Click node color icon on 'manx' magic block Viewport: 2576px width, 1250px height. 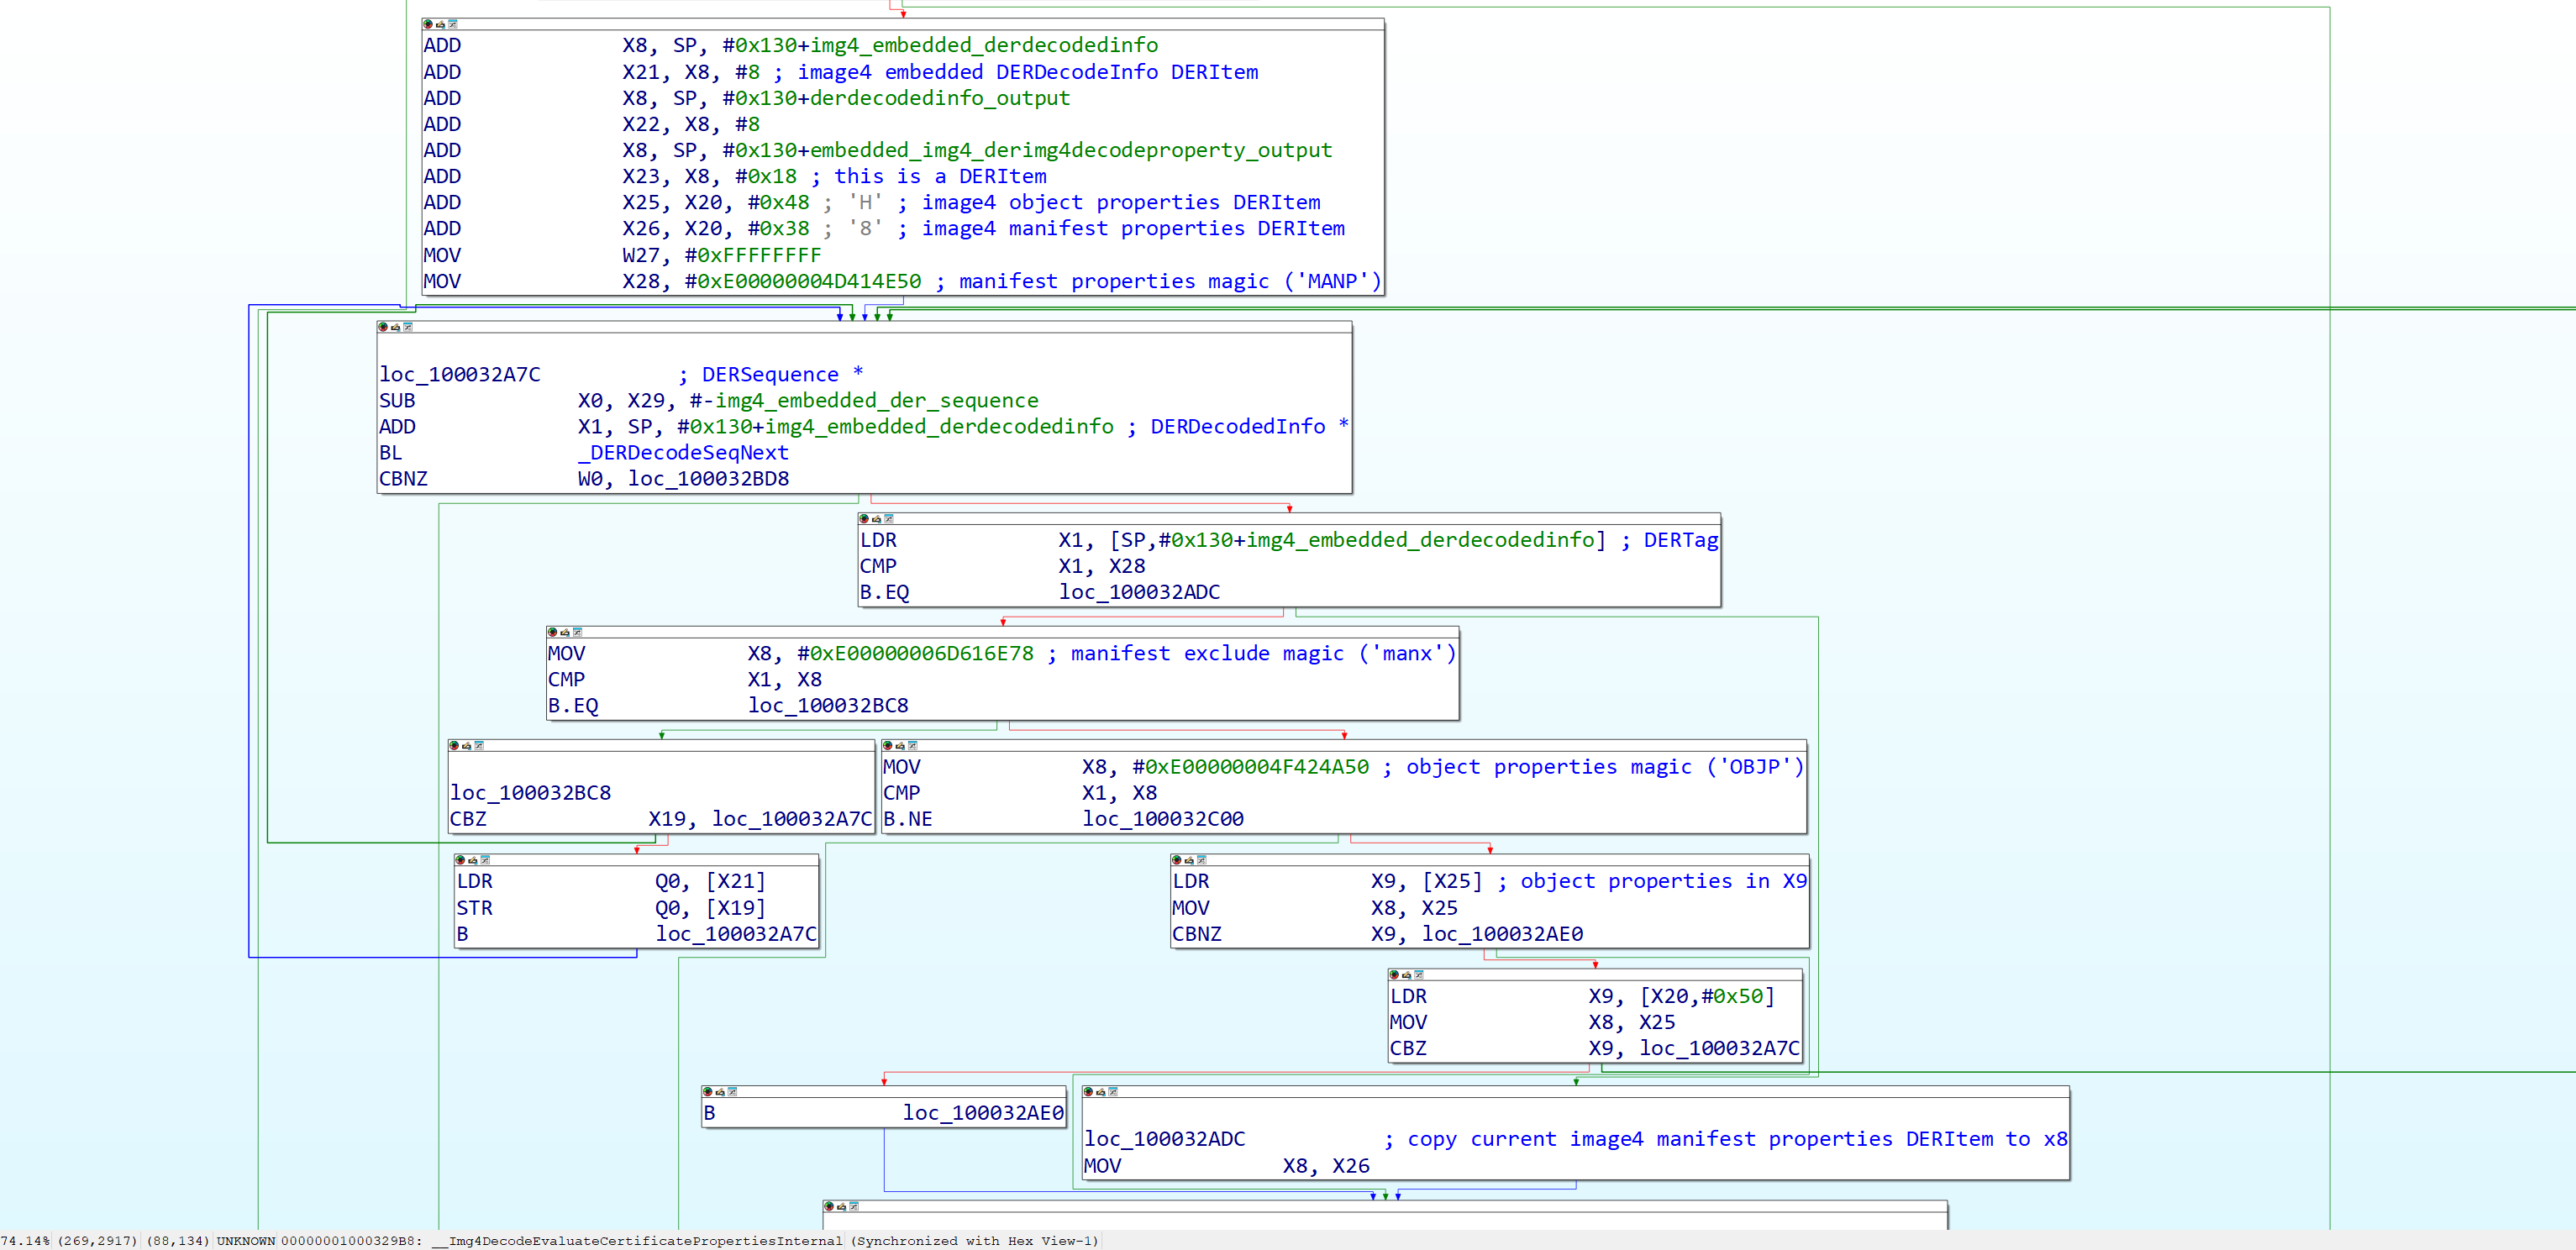click(x=552, y=632)
